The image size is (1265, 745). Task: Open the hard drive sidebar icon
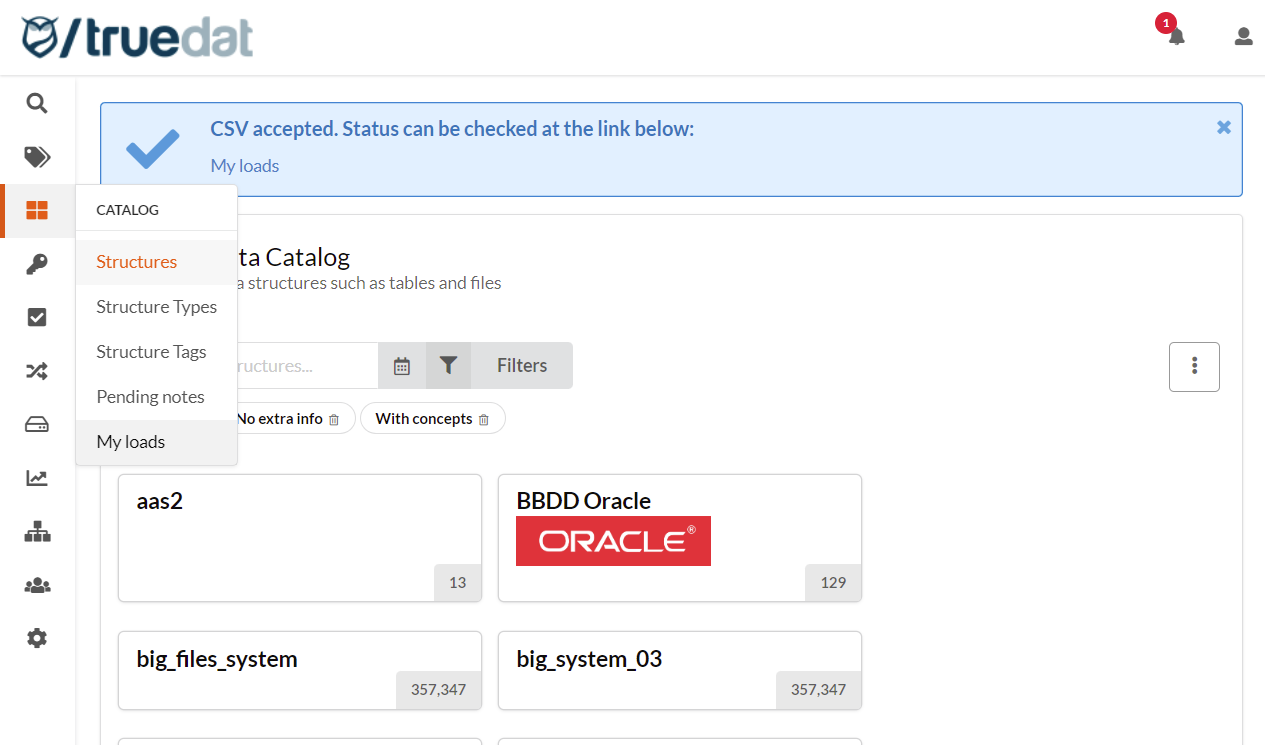37,425
